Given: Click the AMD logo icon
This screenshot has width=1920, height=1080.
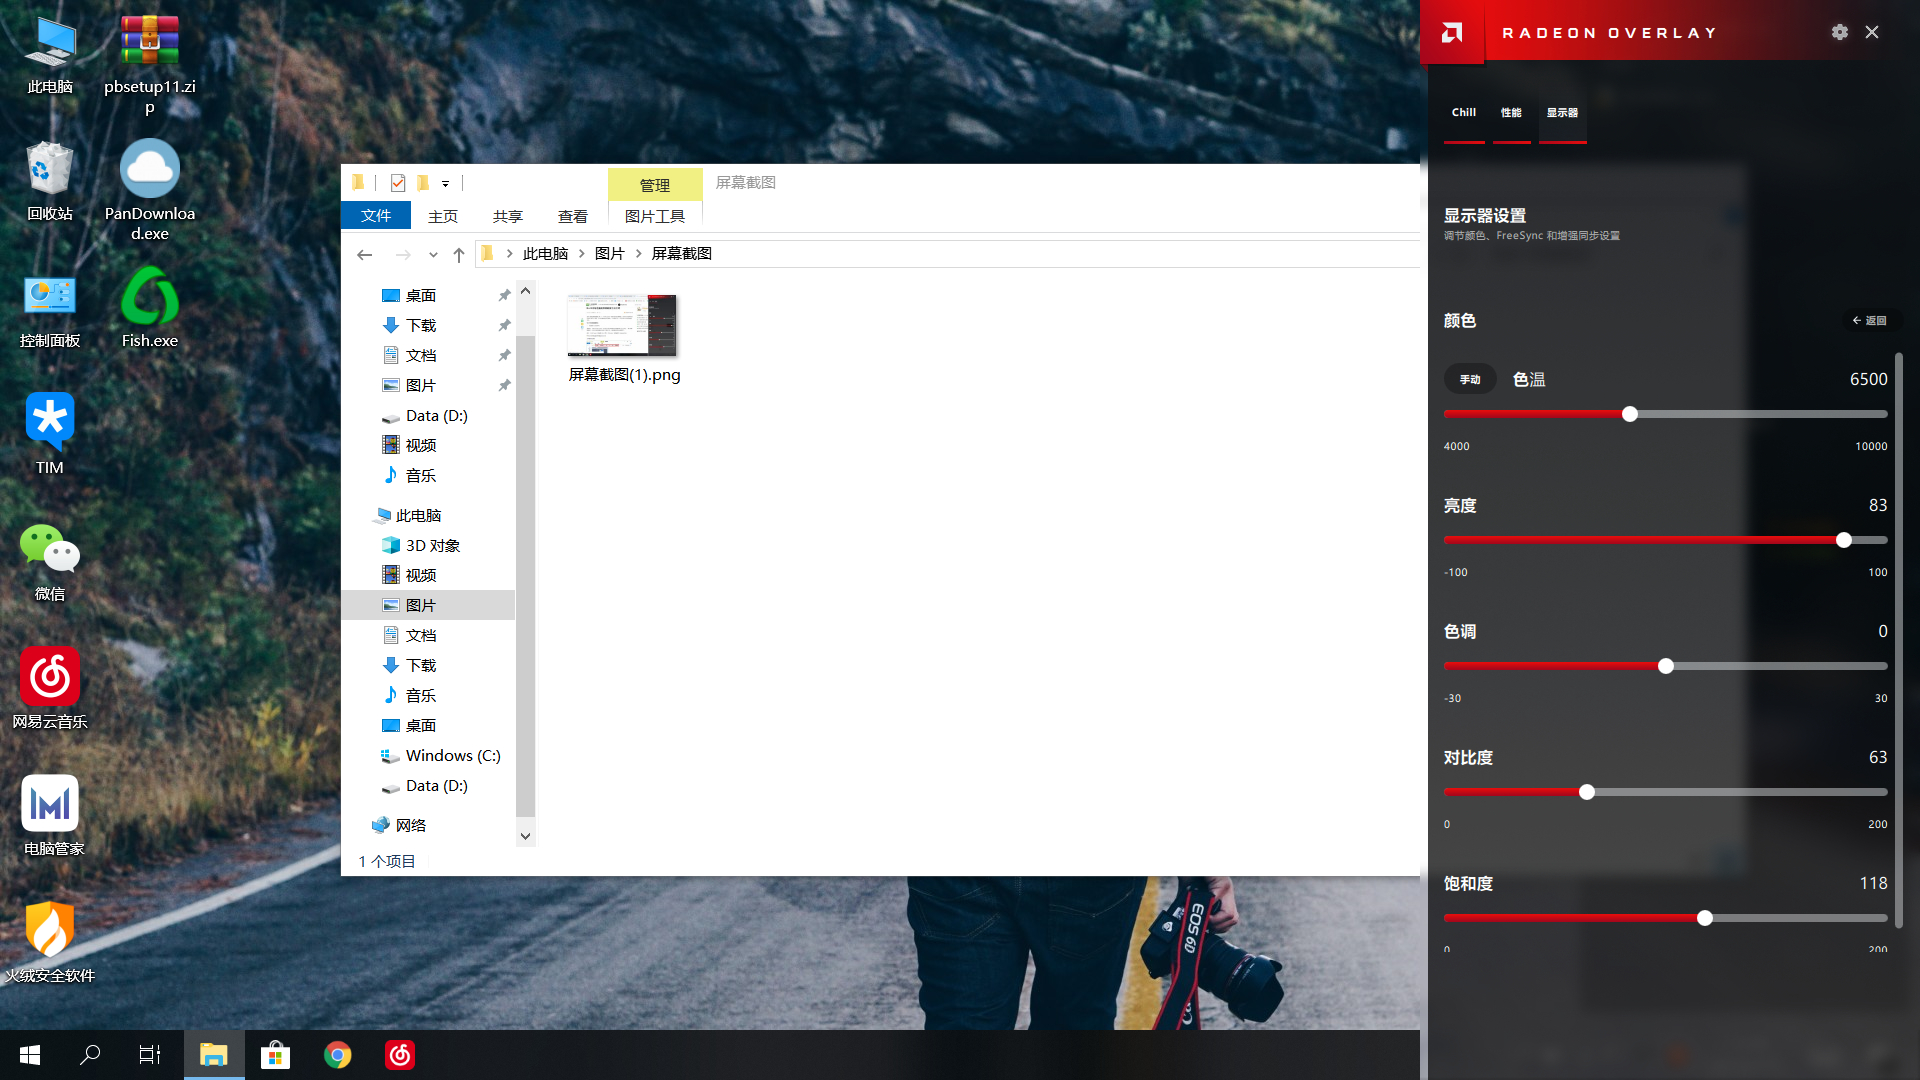Looking at the screenshot, I should point(1452,32).
